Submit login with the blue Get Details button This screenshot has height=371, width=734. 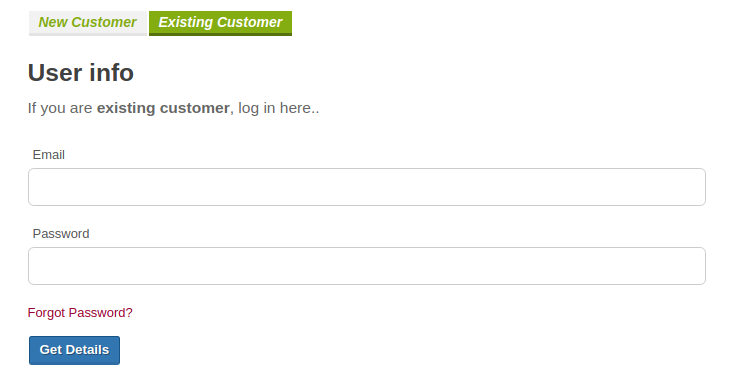coord(74,350)
